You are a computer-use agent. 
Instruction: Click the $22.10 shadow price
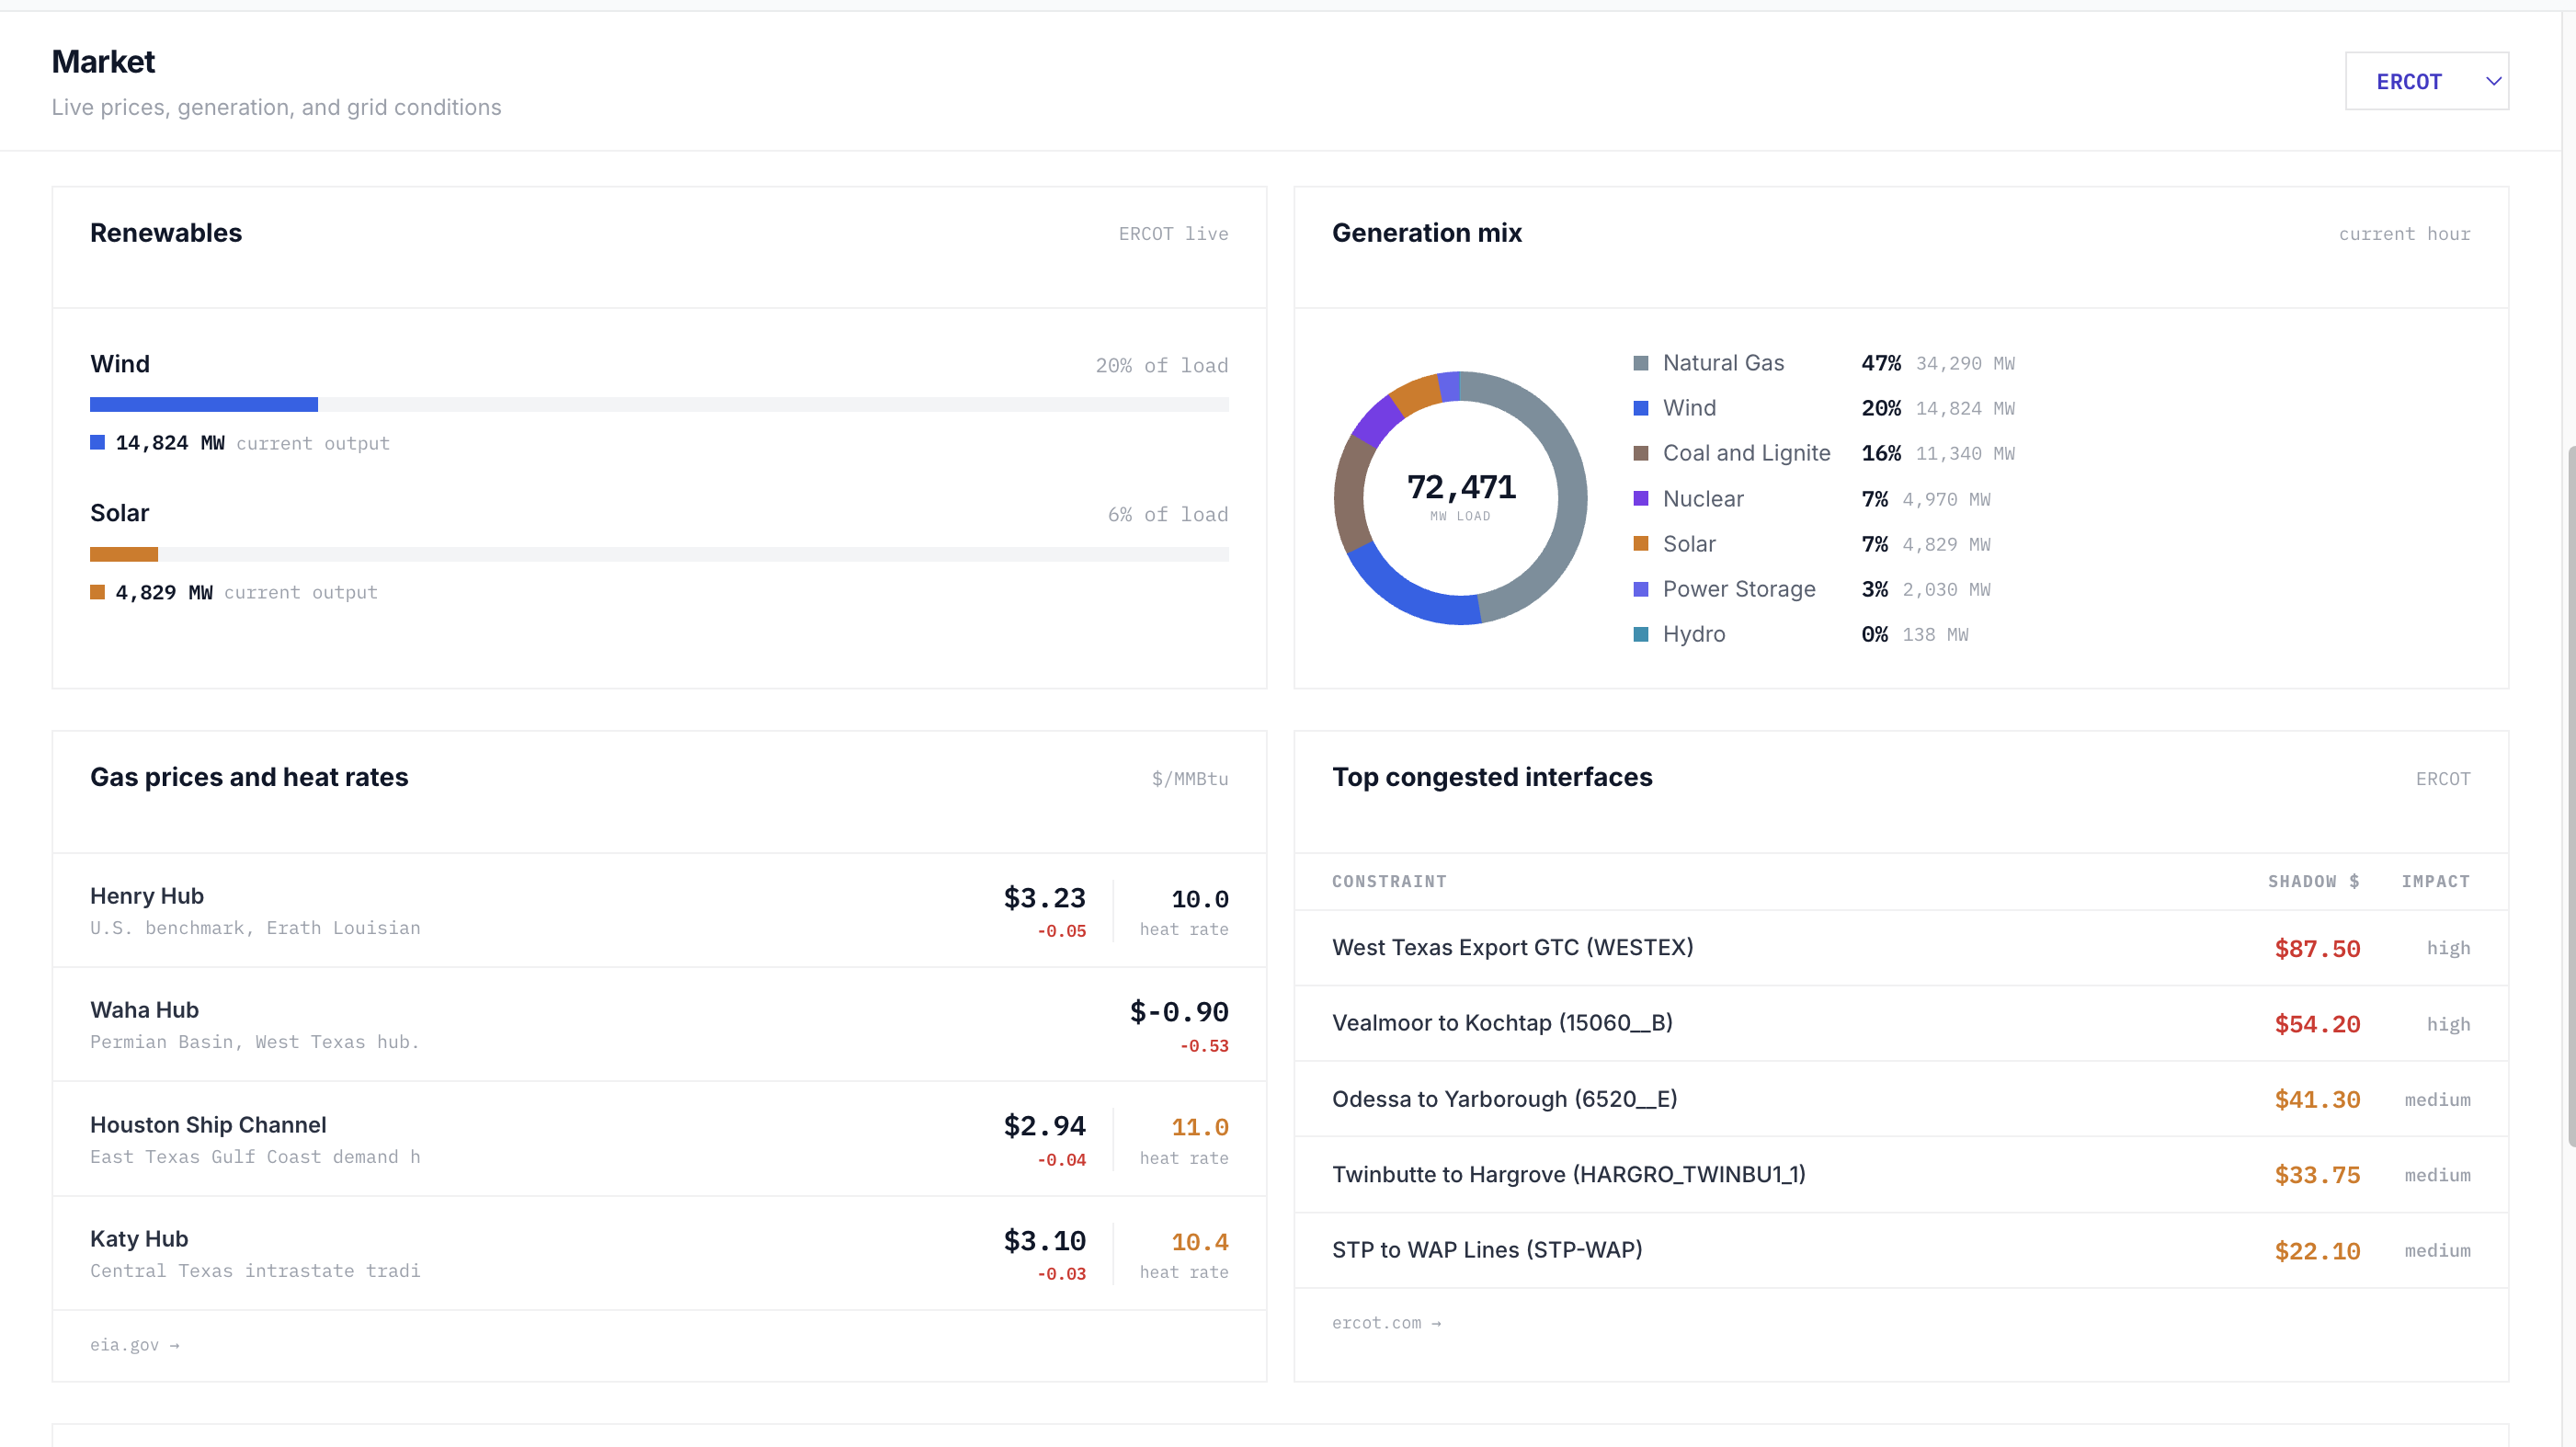2317,1251
